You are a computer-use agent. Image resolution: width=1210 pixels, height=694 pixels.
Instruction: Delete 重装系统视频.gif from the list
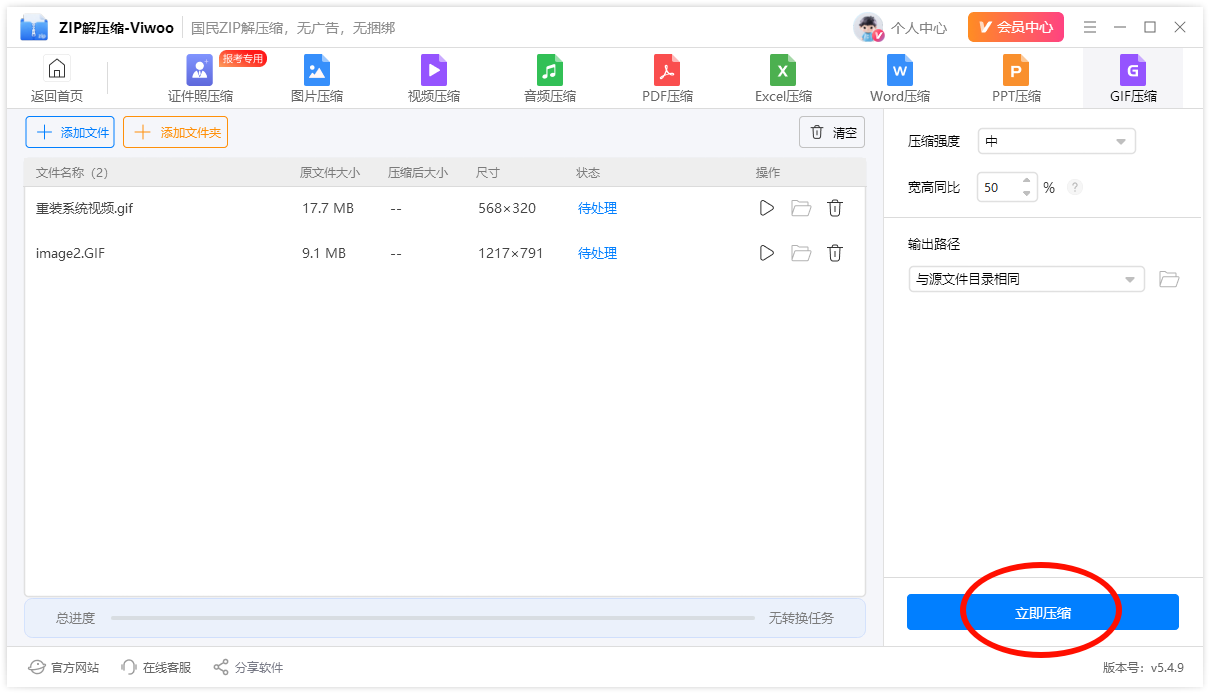(x=835, y=208)
